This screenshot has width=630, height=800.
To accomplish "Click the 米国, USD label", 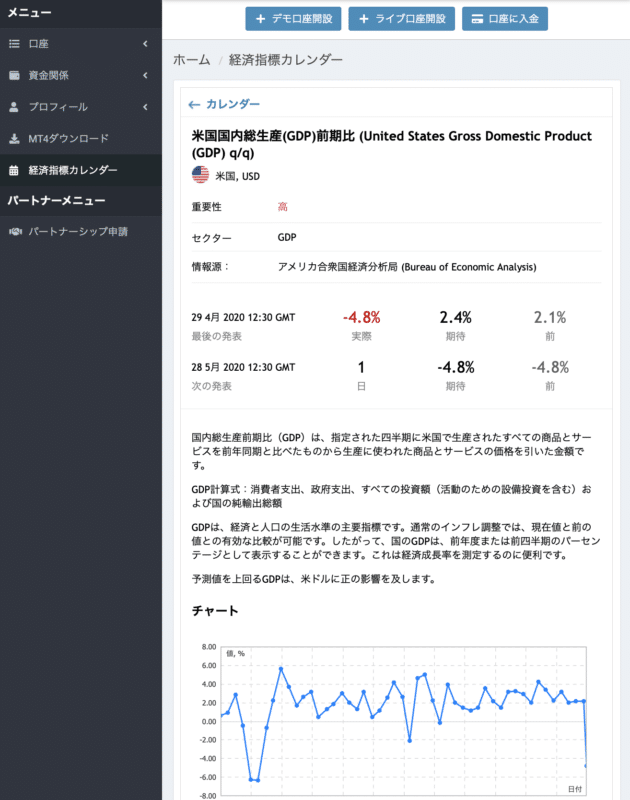I will click(237, 176).
